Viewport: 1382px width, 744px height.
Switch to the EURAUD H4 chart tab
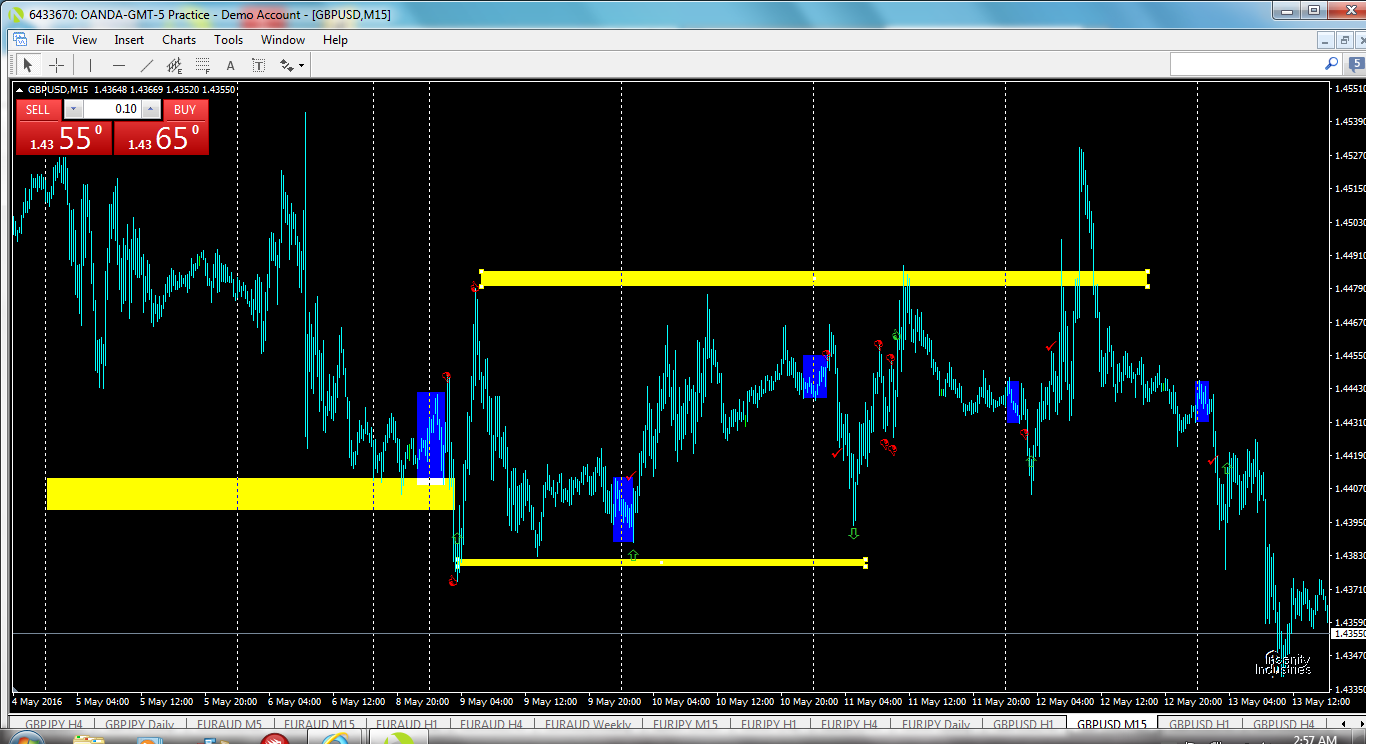click(x=490, y=725)
